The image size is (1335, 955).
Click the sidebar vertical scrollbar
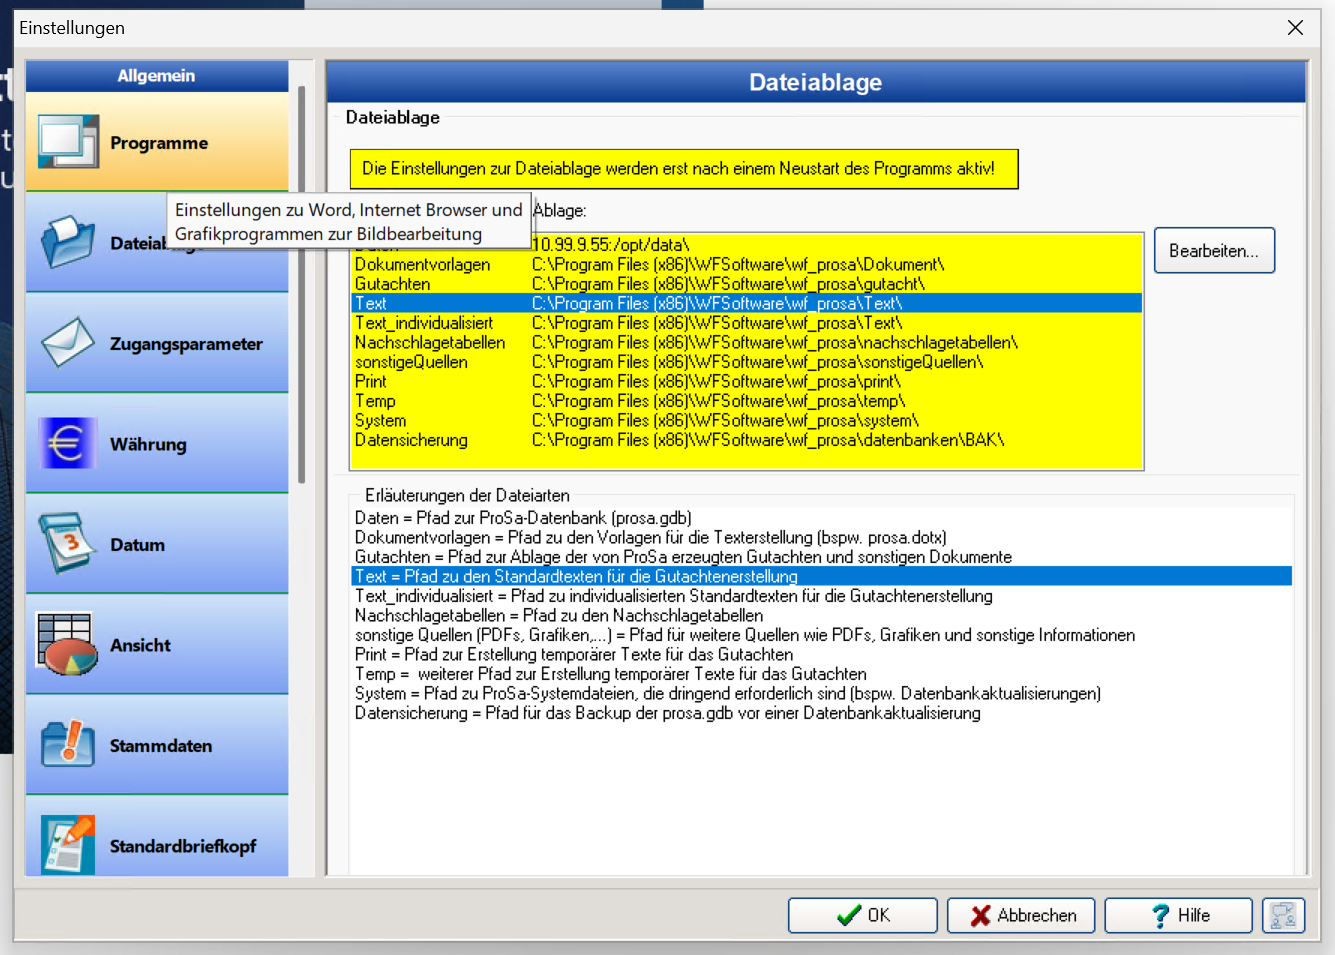301,286
